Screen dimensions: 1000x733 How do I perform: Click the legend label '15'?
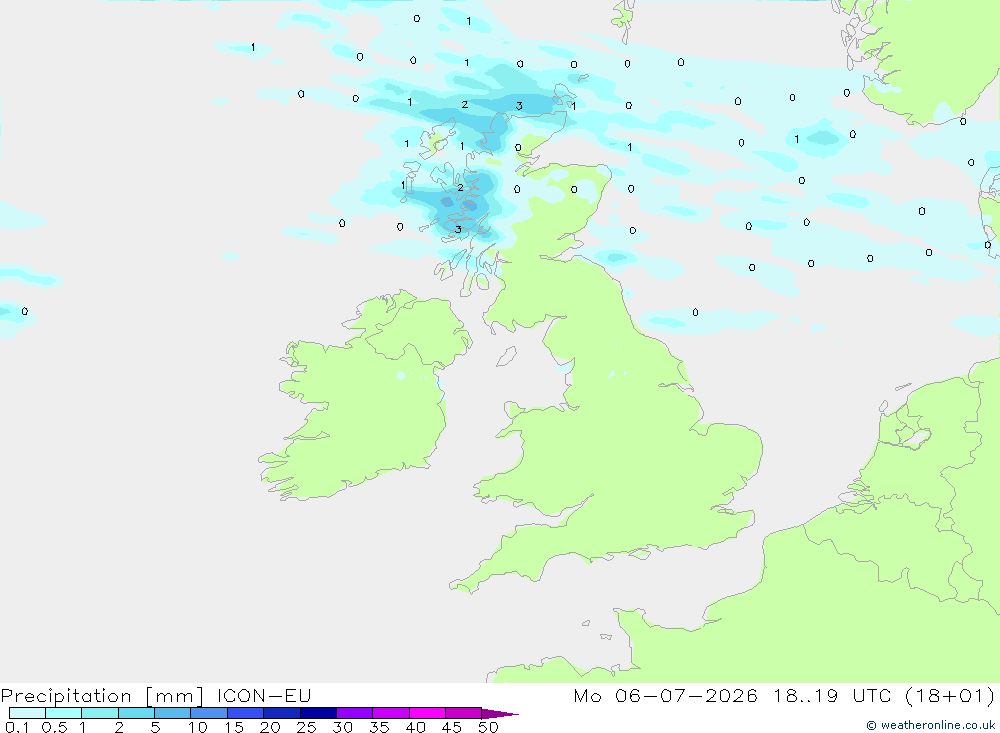click(233, 727)
